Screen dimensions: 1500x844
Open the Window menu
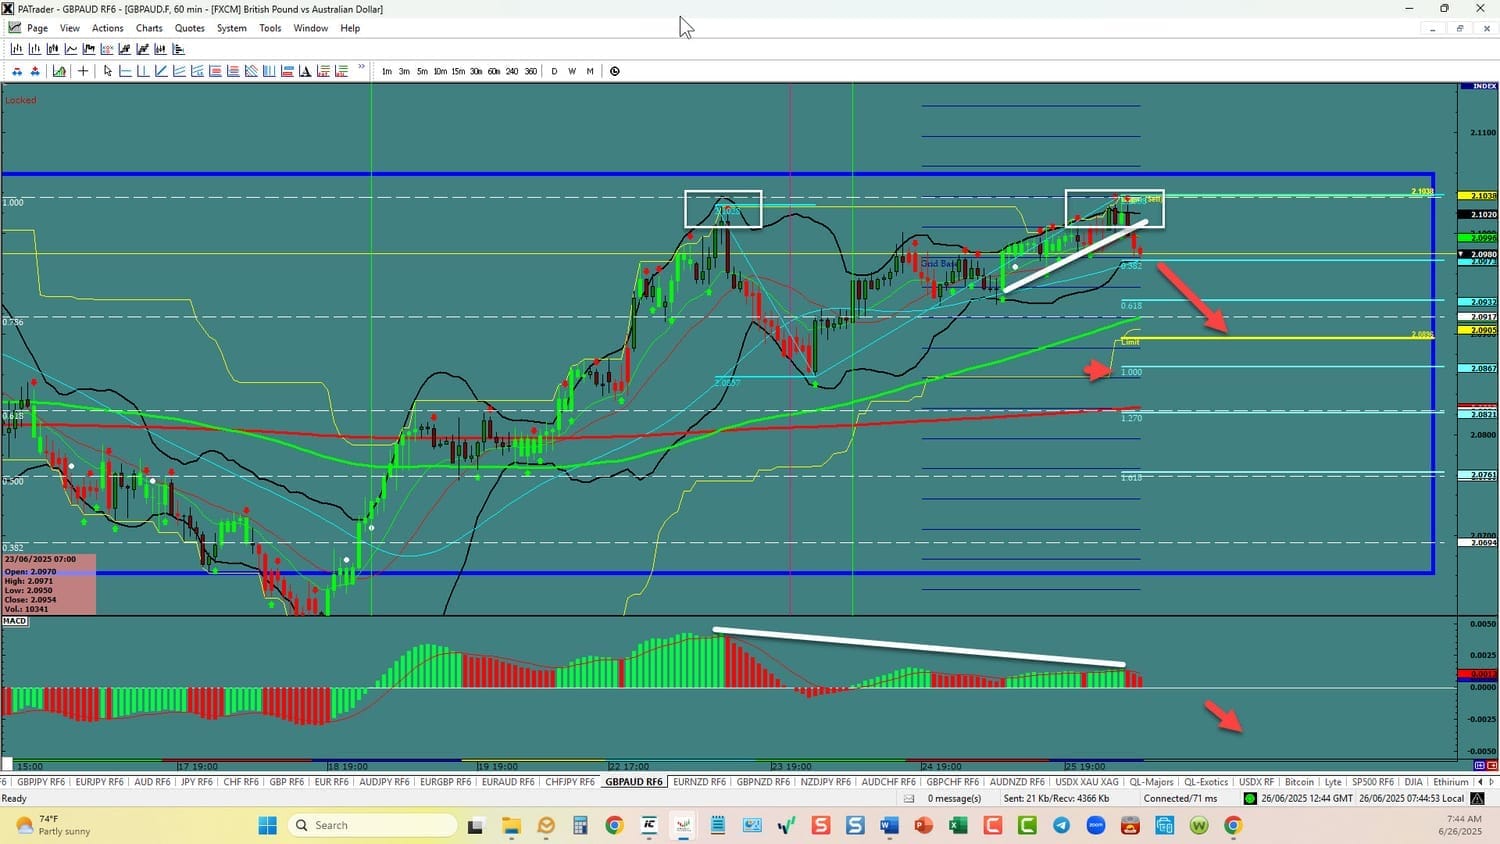tap(311, 28)
